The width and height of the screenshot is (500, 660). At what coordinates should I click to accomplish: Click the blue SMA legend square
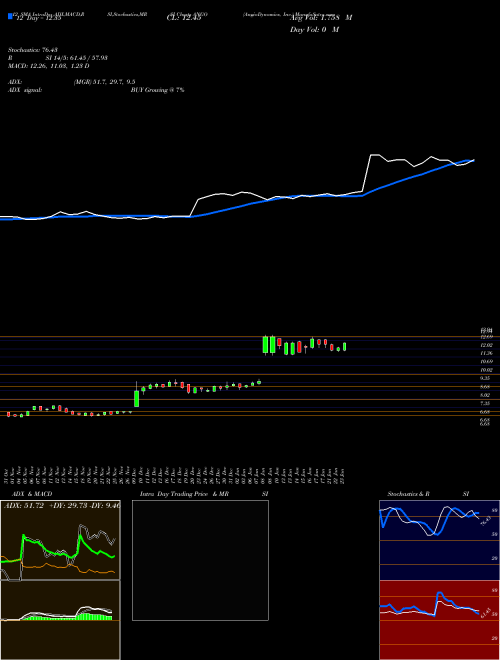click(x=10, y=16)
